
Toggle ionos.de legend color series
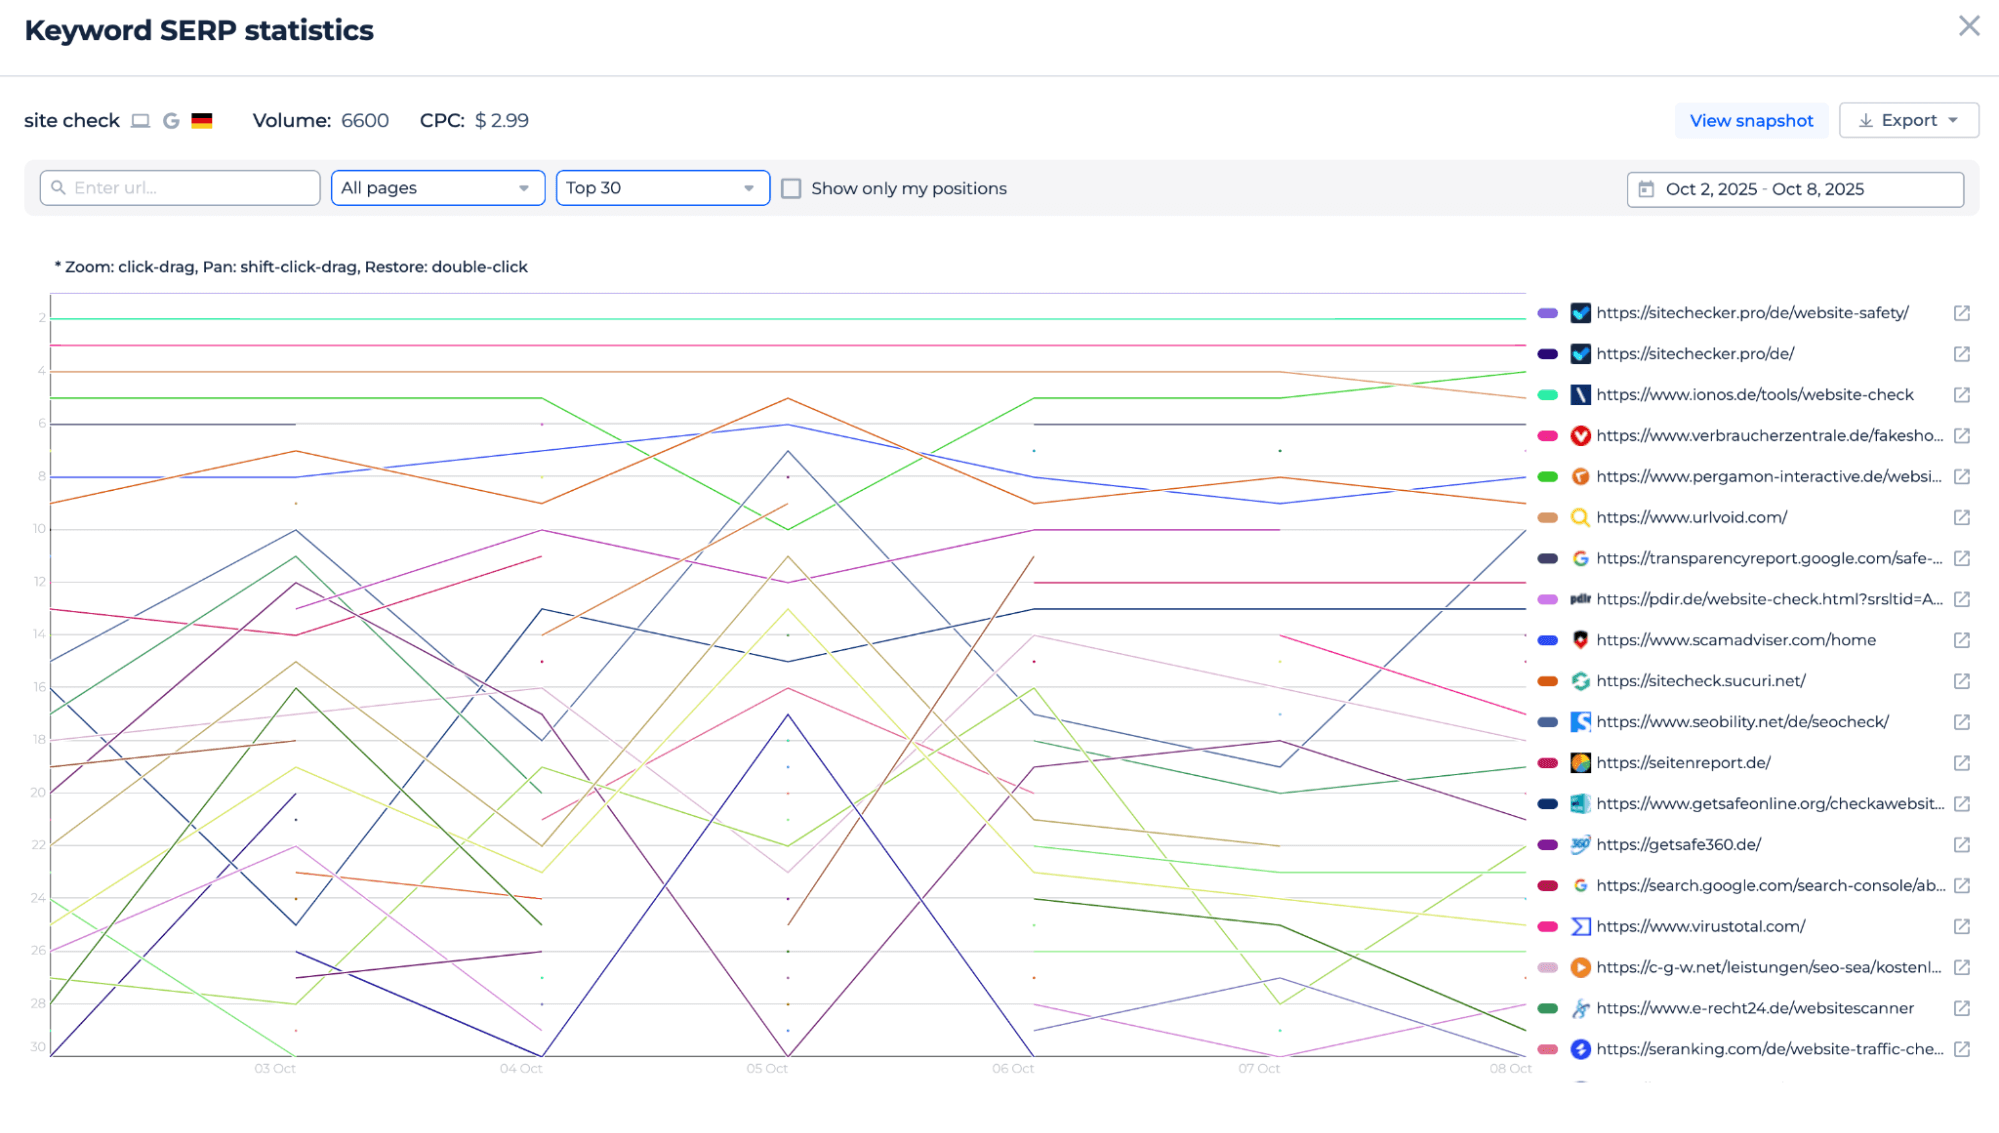(x=1547, y=395)
